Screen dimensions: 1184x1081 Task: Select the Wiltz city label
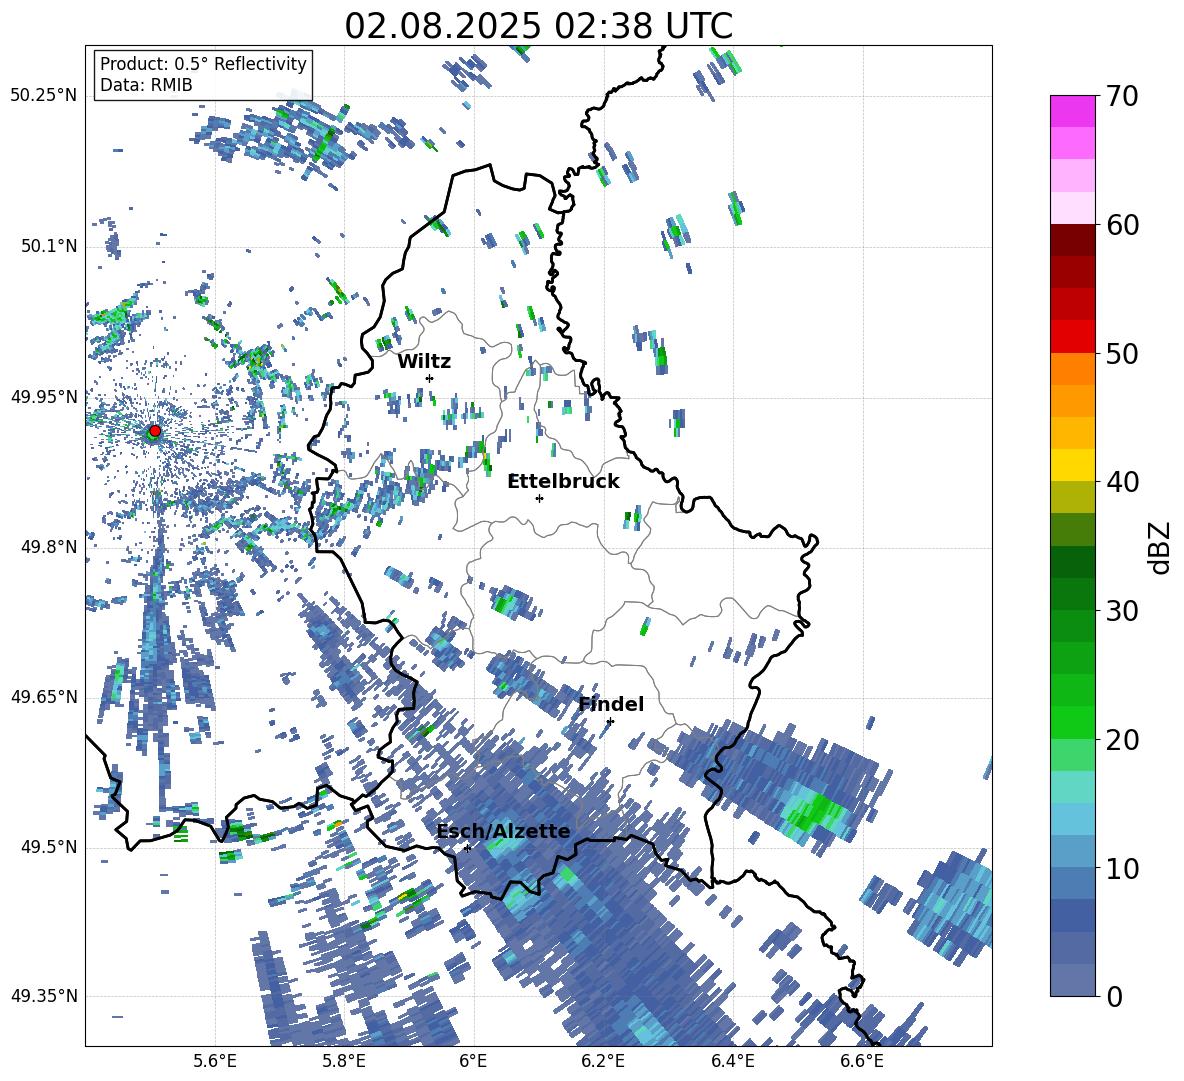424,362
